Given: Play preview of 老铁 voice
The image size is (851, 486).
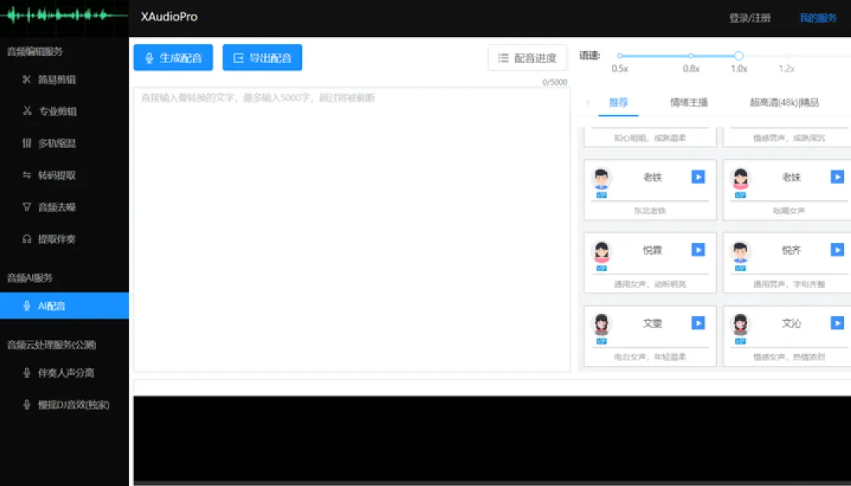Looking at the screenshot, I should point(698,177).
